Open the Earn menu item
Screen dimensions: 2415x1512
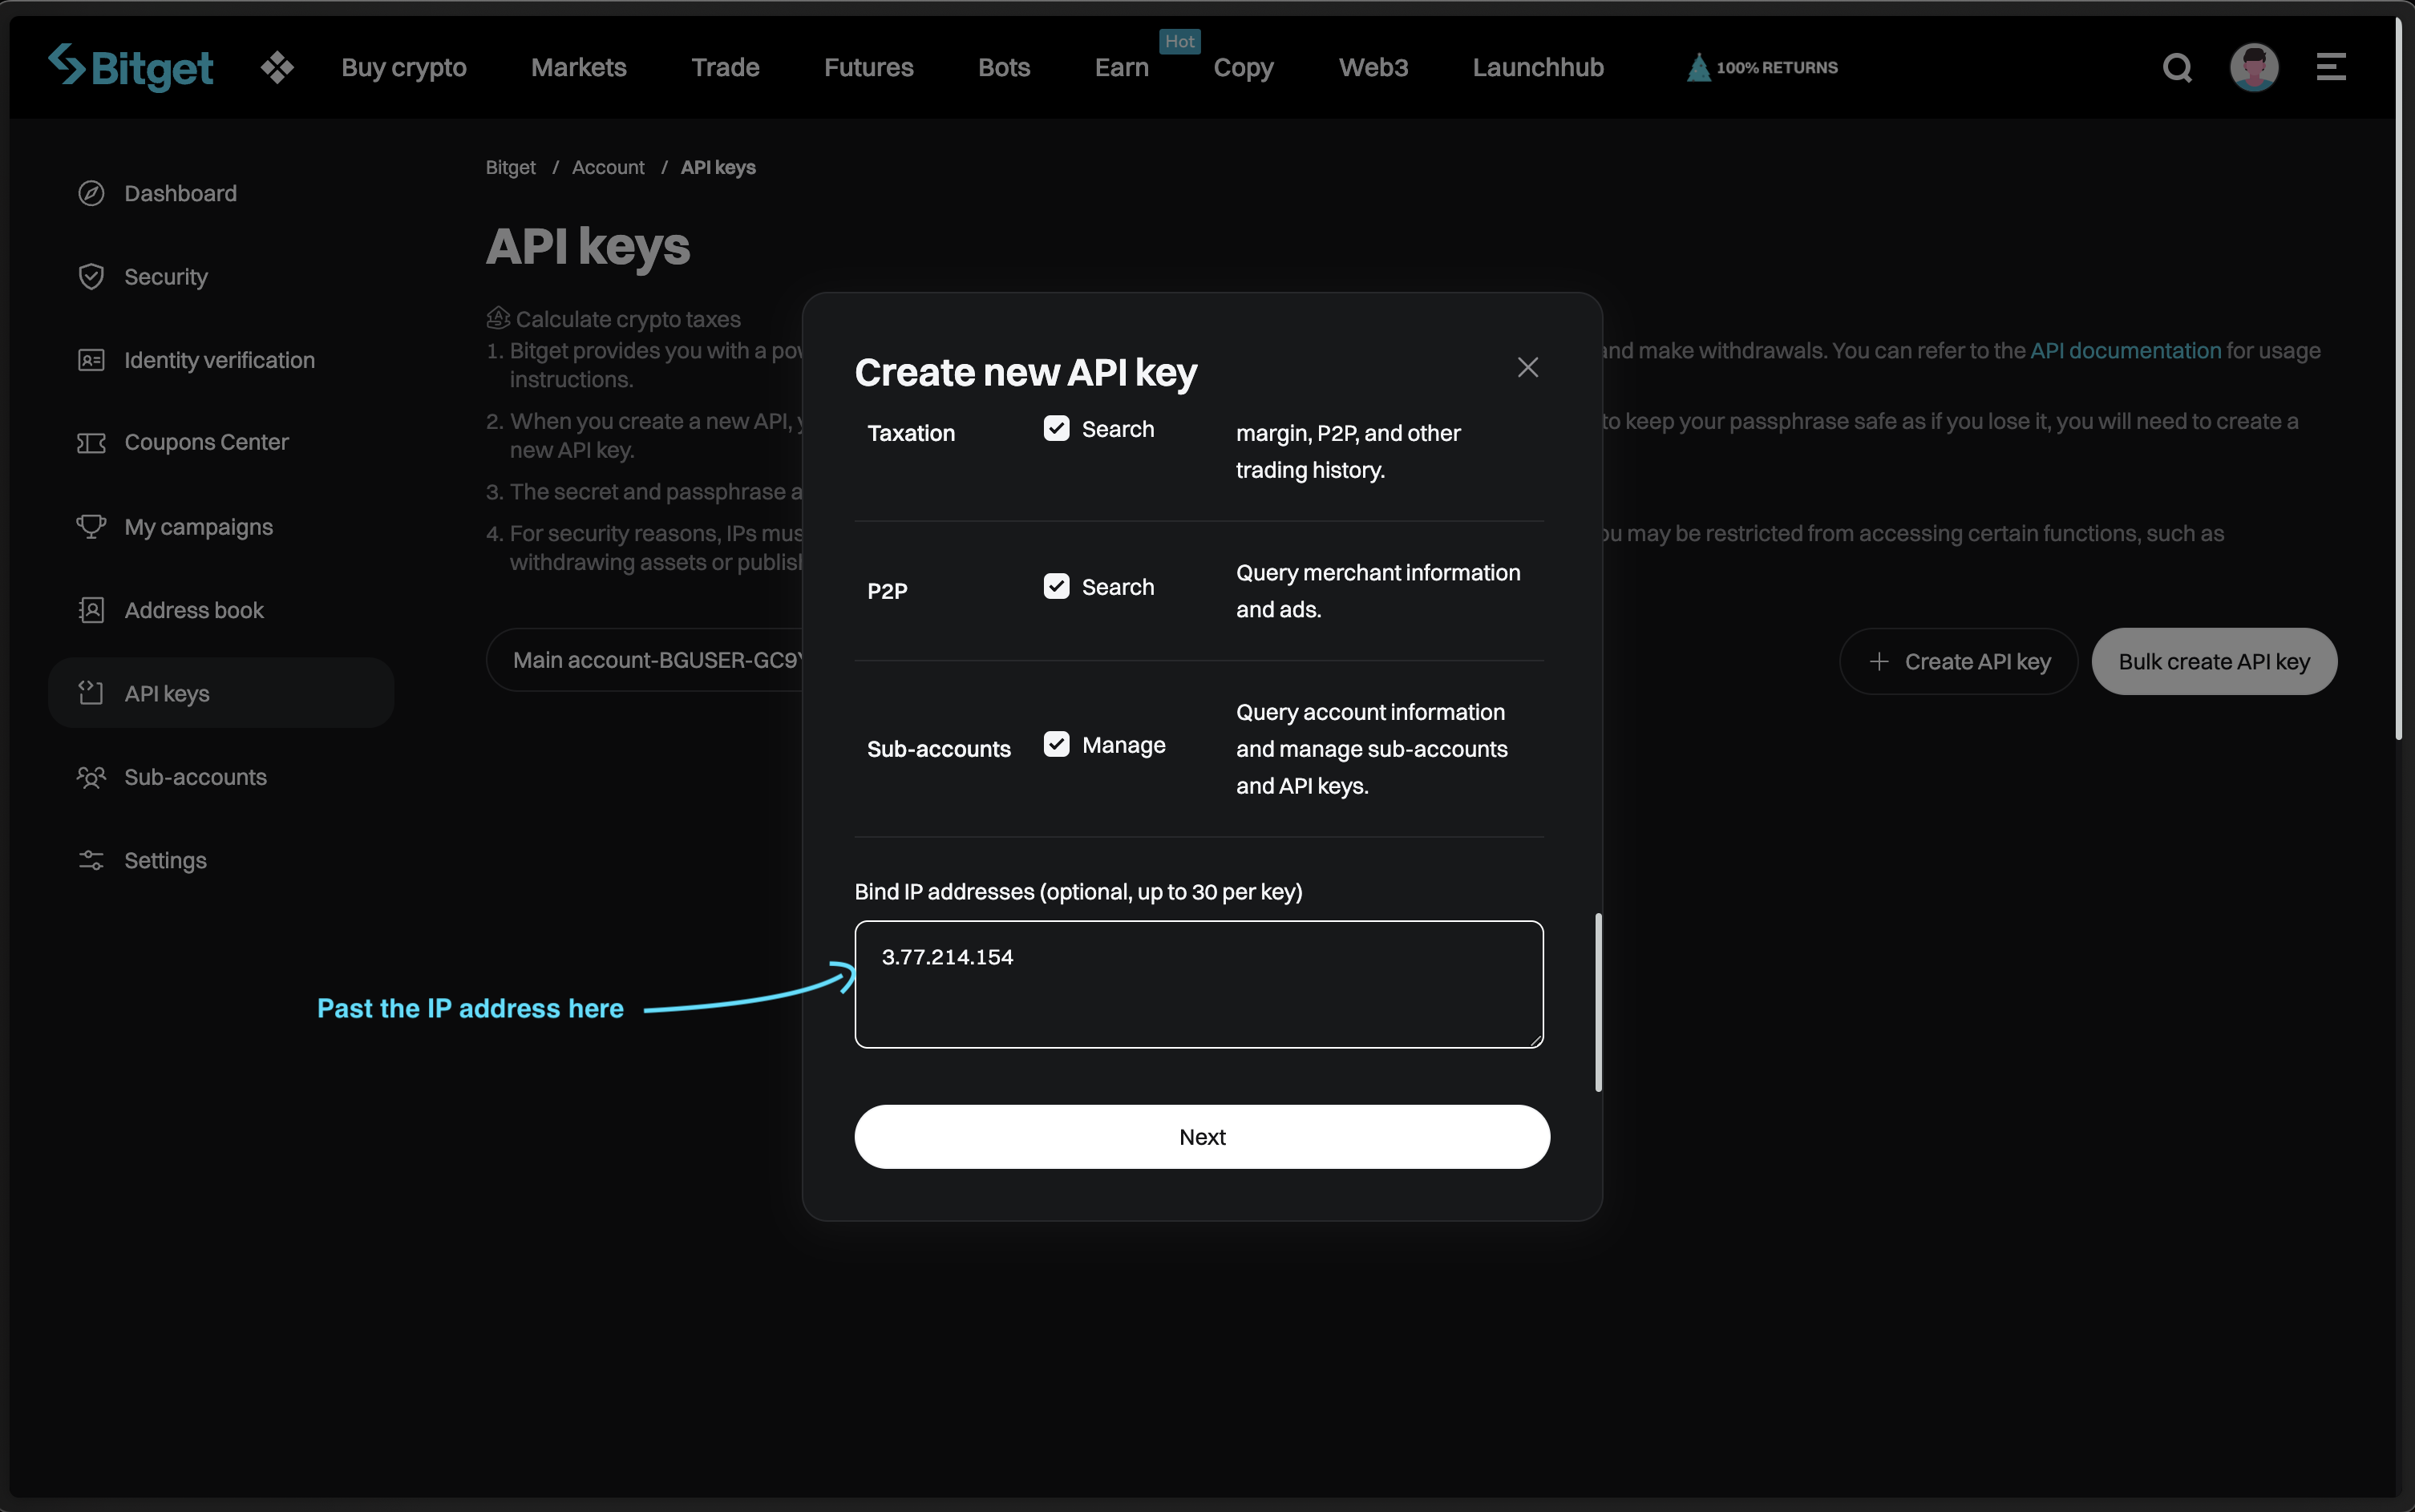tap(1121, 67)
